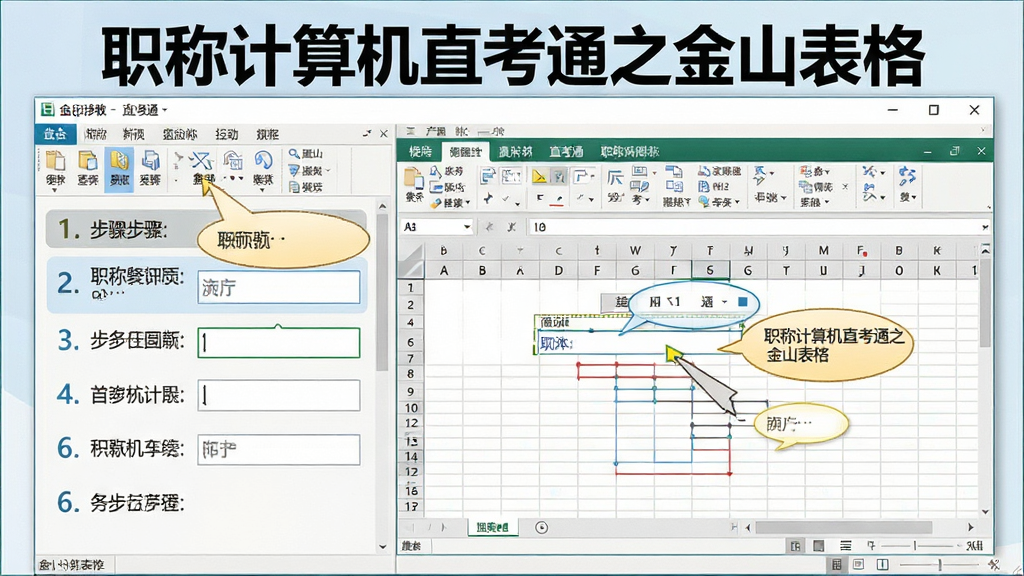The height and width of the screenshot is (576, 1024).
Task: Open the dropdown arrow under the blue swirl icon
Action: pos(263,190)
